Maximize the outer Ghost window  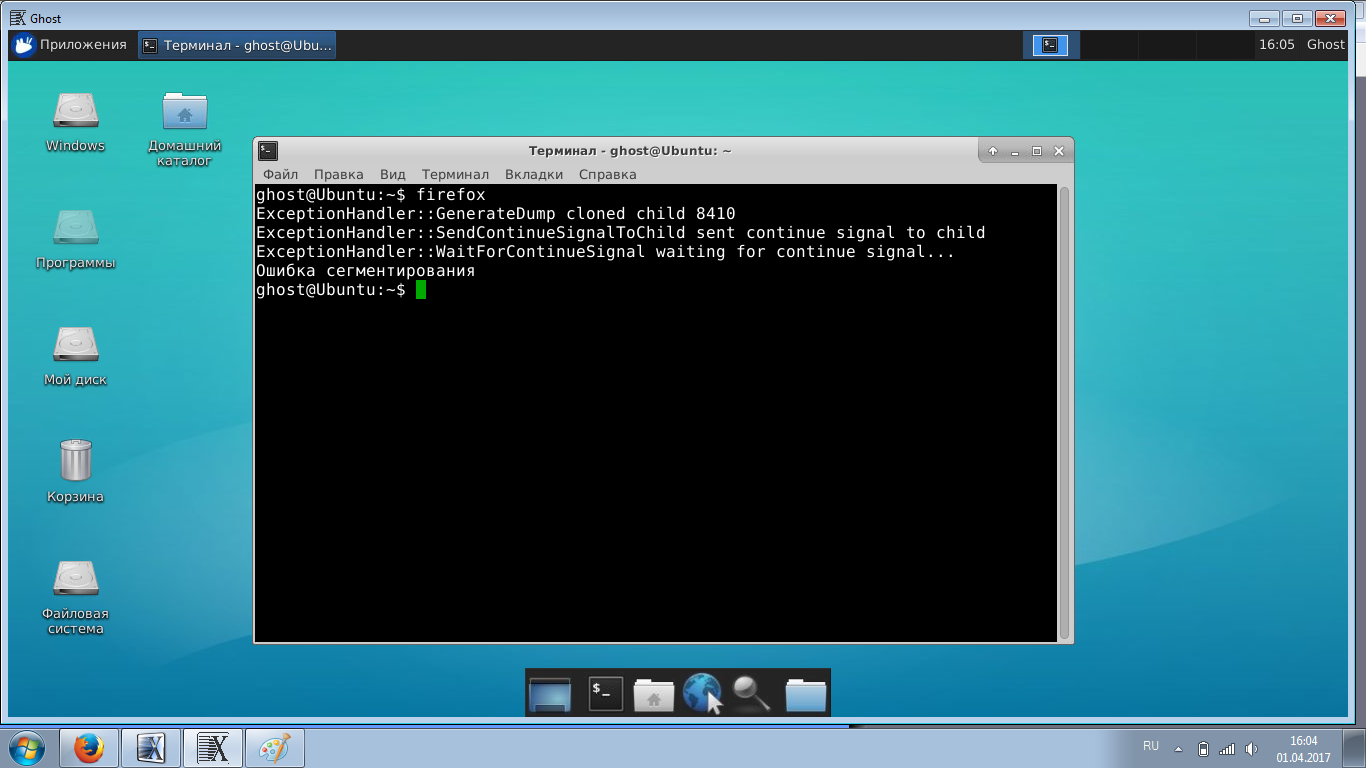click(x=1297, y=18)
